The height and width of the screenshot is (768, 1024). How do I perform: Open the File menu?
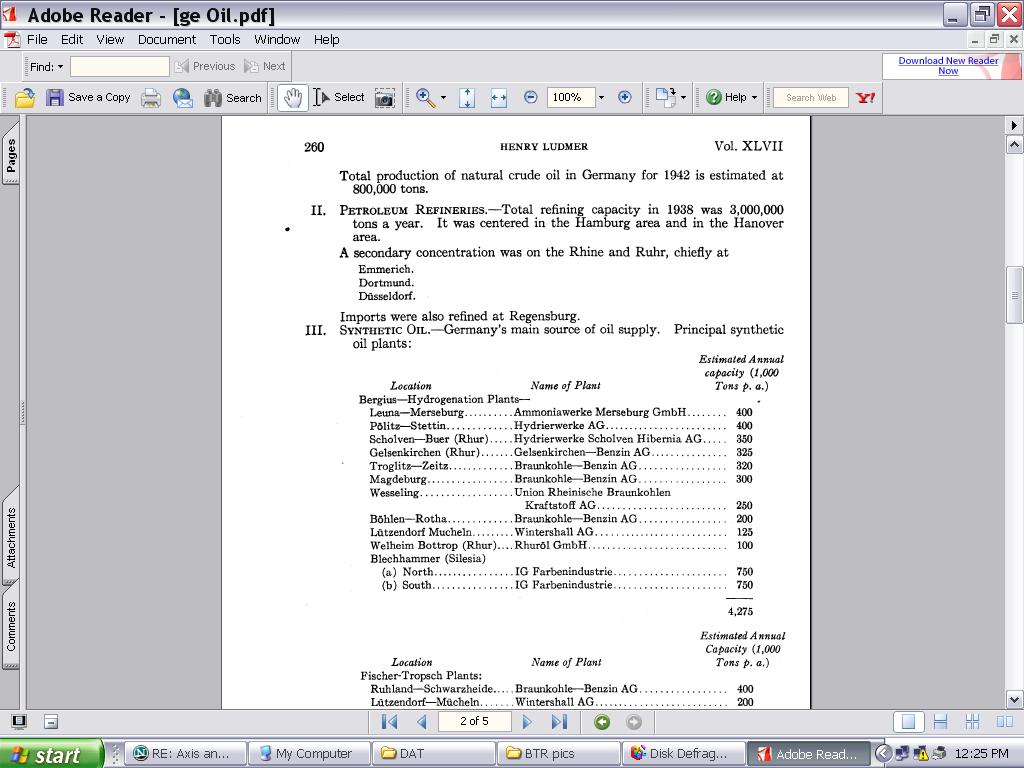pyautogui.click(x=37, y=40)
